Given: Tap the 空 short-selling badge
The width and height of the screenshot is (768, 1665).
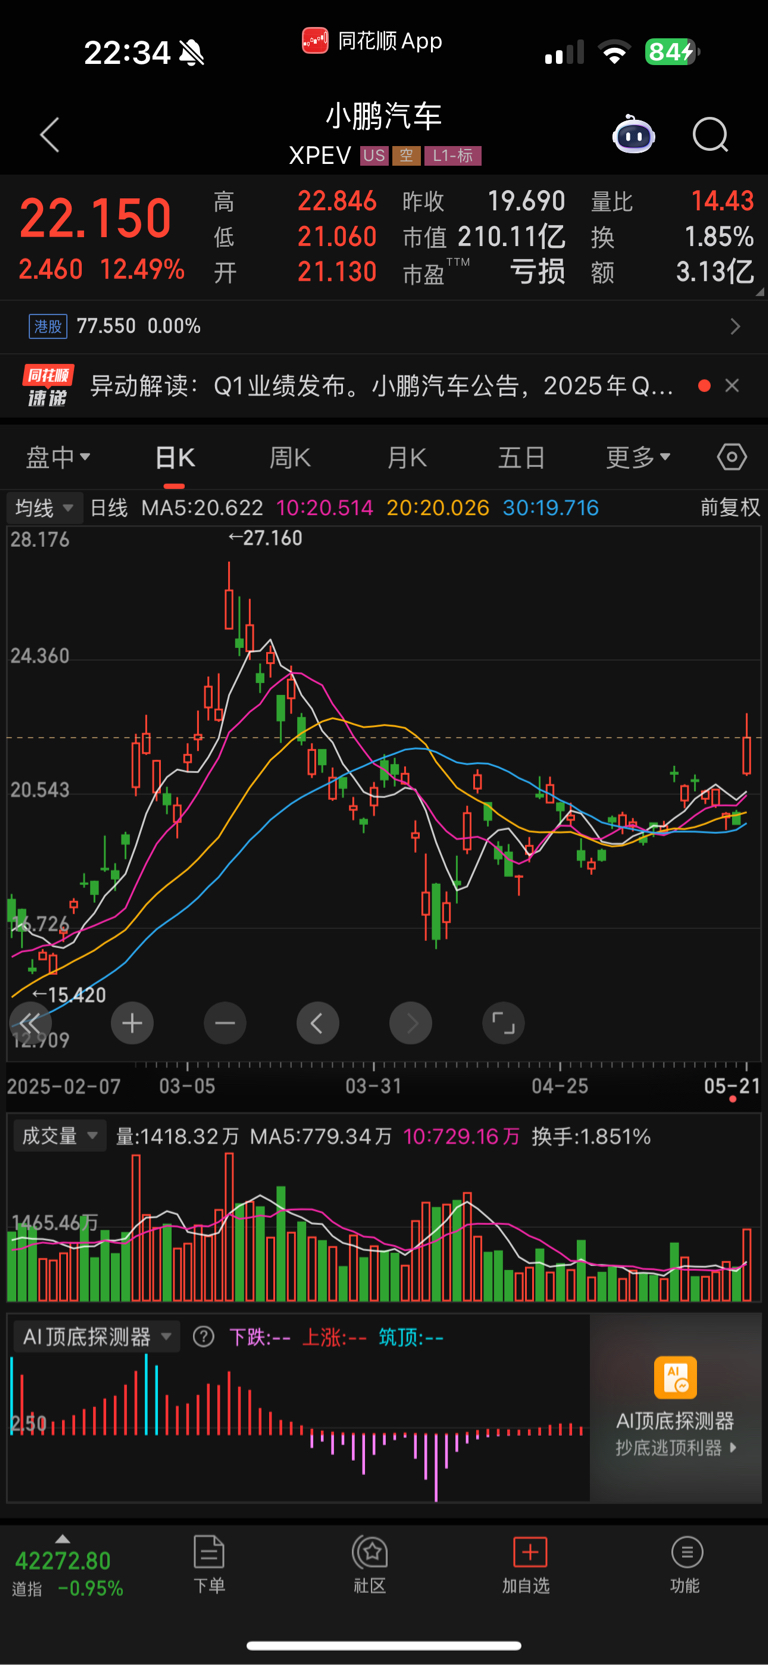Looking at the screenshot, I should pos(406,155).
